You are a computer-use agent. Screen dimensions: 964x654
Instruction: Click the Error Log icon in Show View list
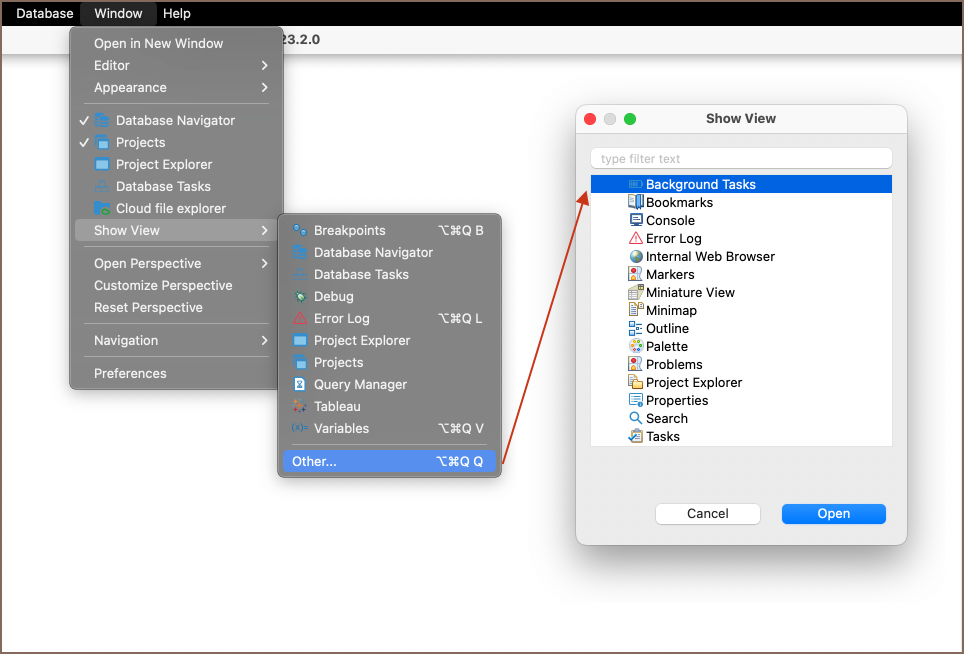coord(635,239)
